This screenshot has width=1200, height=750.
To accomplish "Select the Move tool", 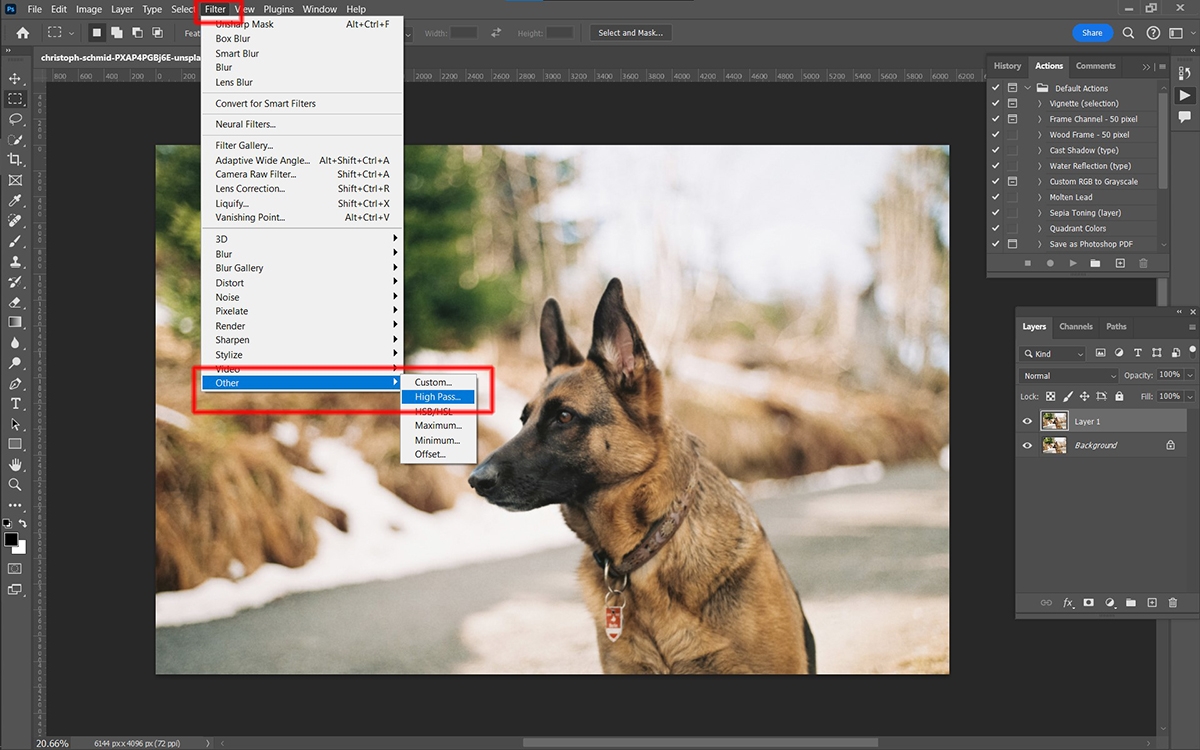I will click(15, 78).
